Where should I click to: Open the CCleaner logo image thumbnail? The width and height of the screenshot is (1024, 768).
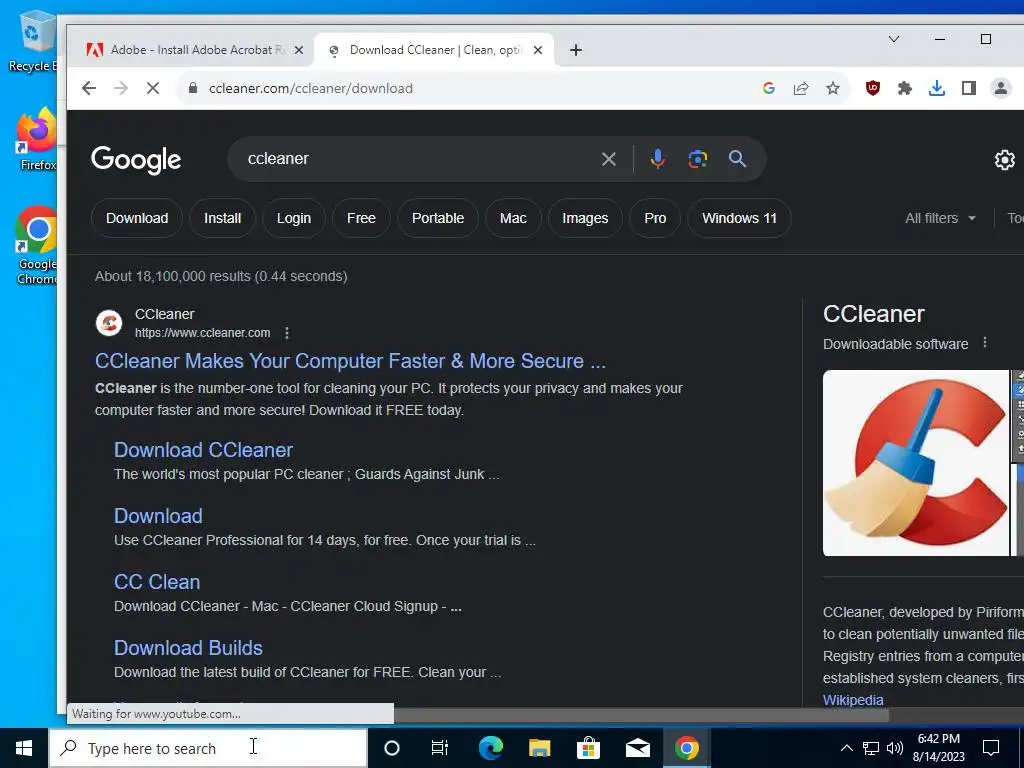916,463
